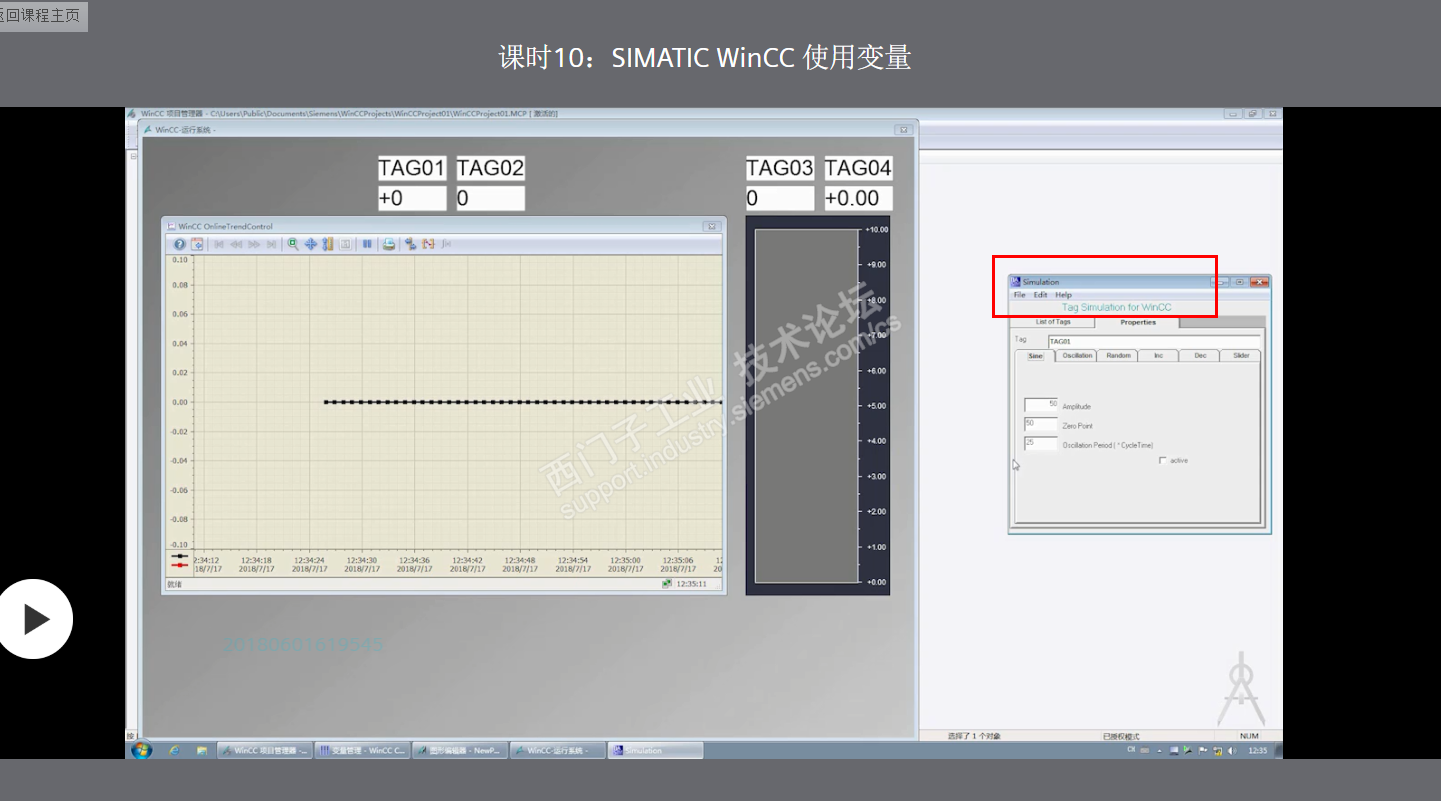The image size is (1441, 801).
Task: Enable the active checkbox in Simulation
Action: [x=1162, y=460]
